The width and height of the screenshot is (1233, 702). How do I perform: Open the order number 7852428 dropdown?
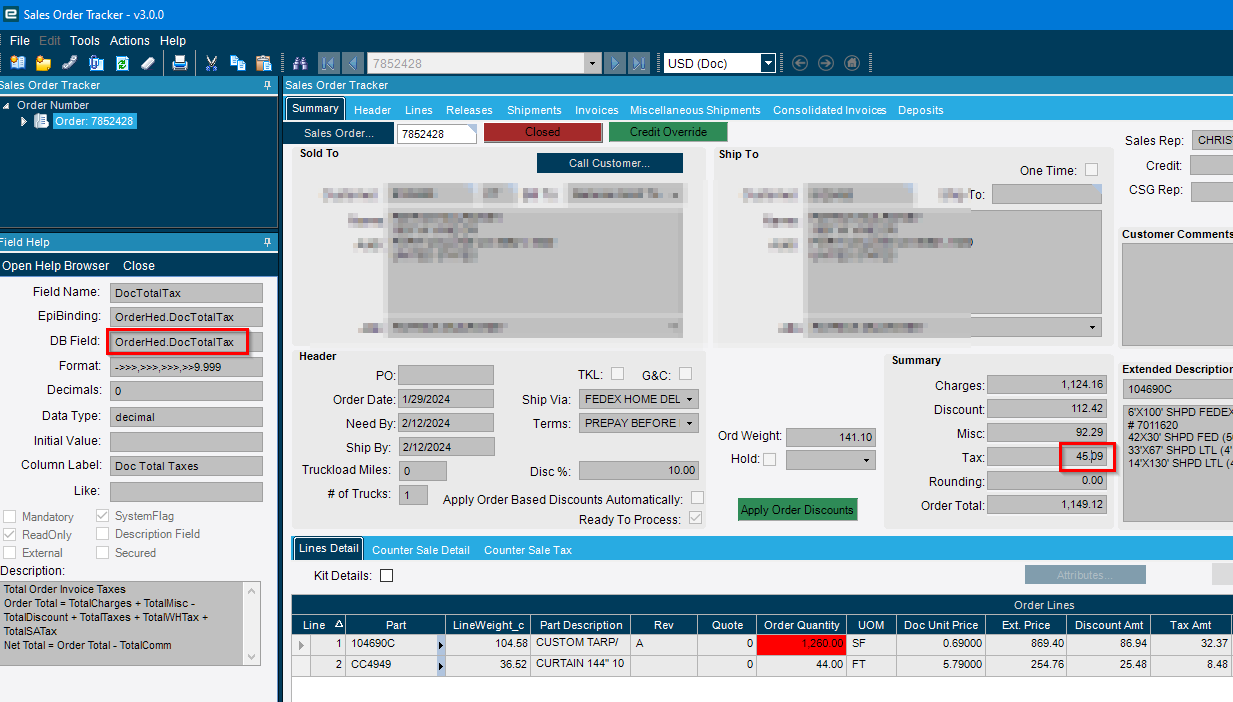(592, 63)
